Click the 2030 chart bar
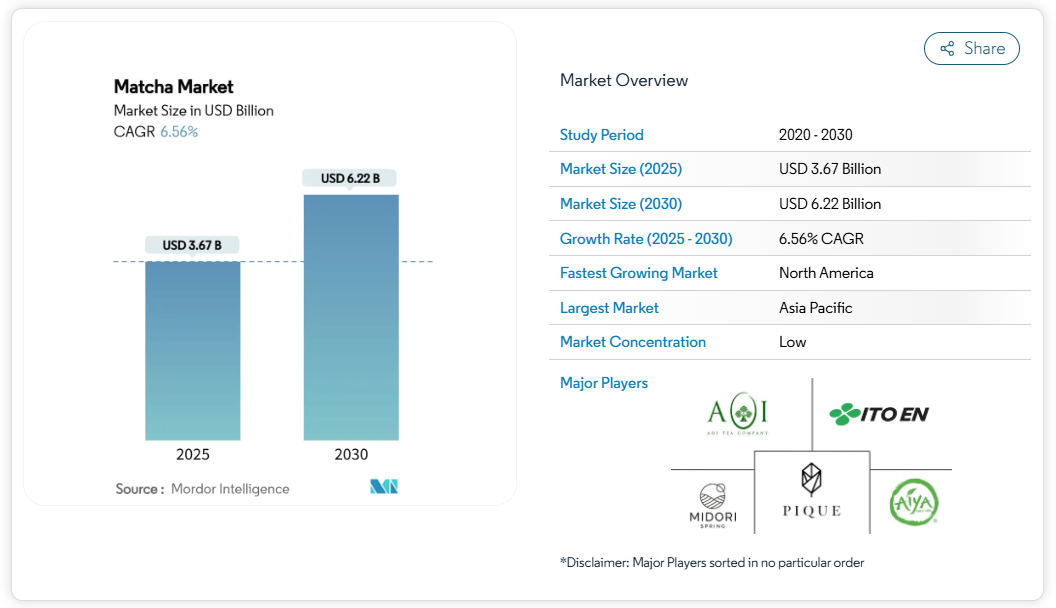 pyautogui.click(x=351, y=317)
